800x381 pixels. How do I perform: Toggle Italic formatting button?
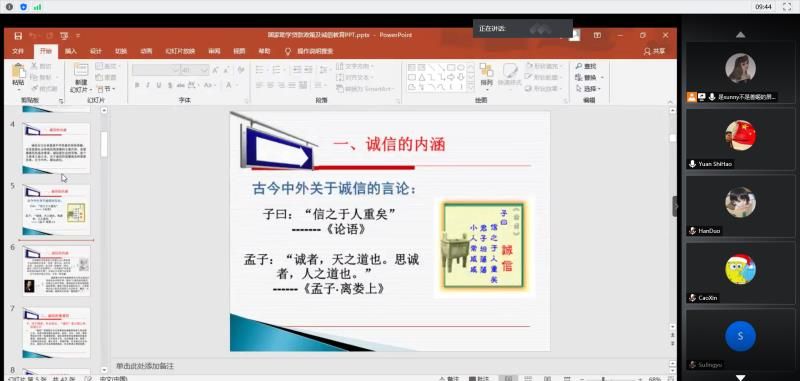tap(147, 85)
